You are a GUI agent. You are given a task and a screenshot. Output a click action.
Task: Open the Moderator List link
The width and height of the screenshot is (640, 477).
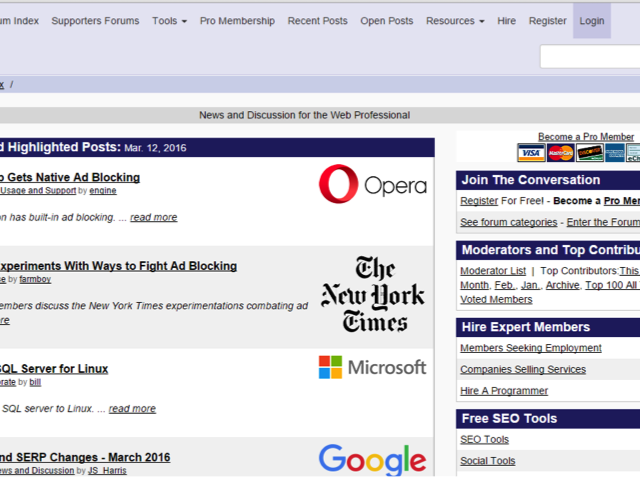[493, 271]
